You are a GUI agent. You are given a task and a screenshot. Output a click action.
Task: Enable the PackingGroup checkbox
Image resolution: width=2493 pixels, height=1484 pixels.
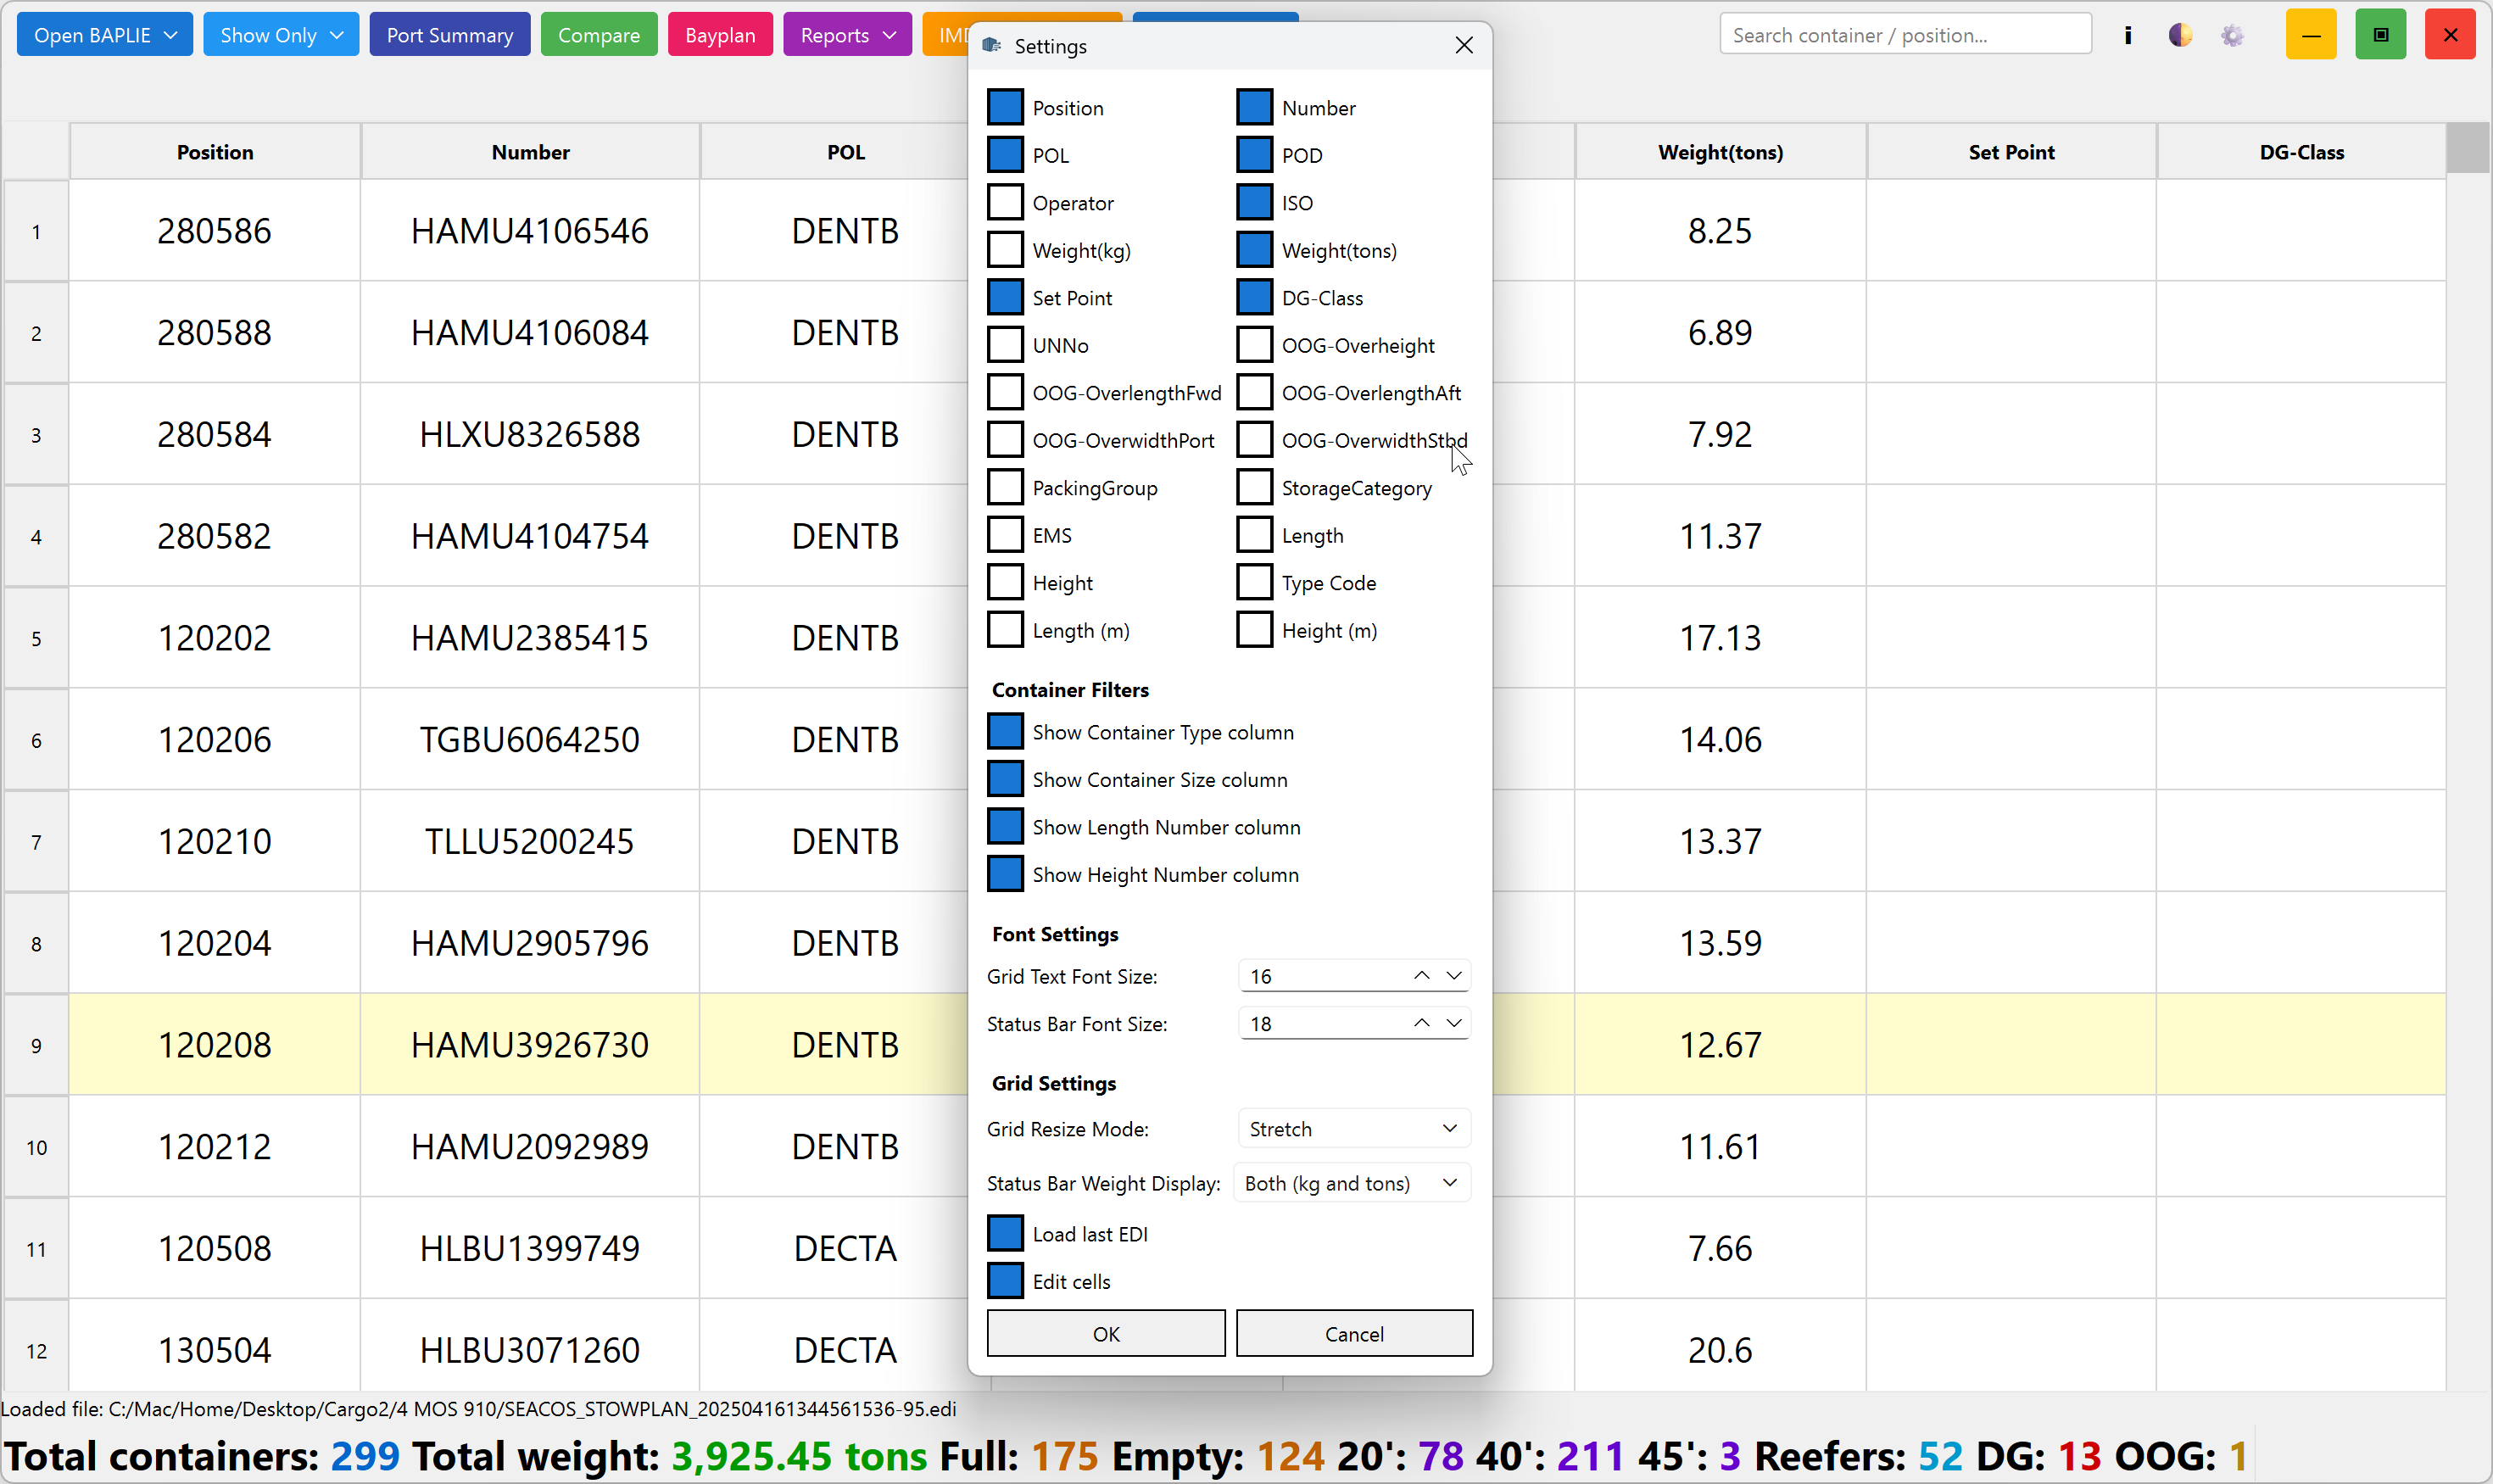[x=1005, y=487]
